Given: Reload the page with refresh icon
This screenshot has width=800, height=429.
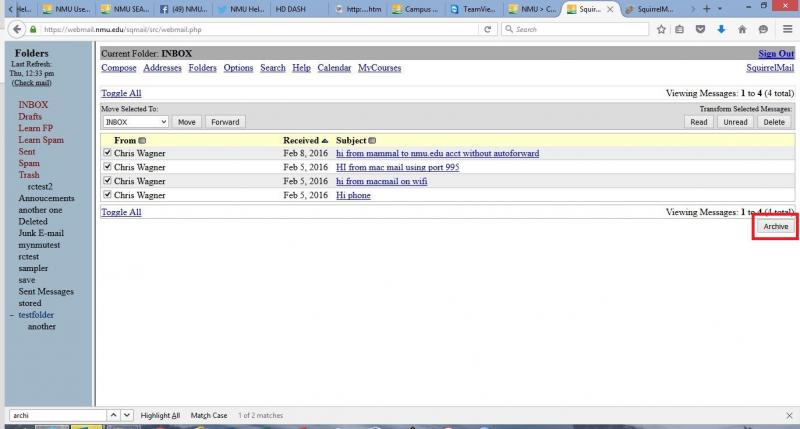Looking at the screenshot, I should click(488, 30).
